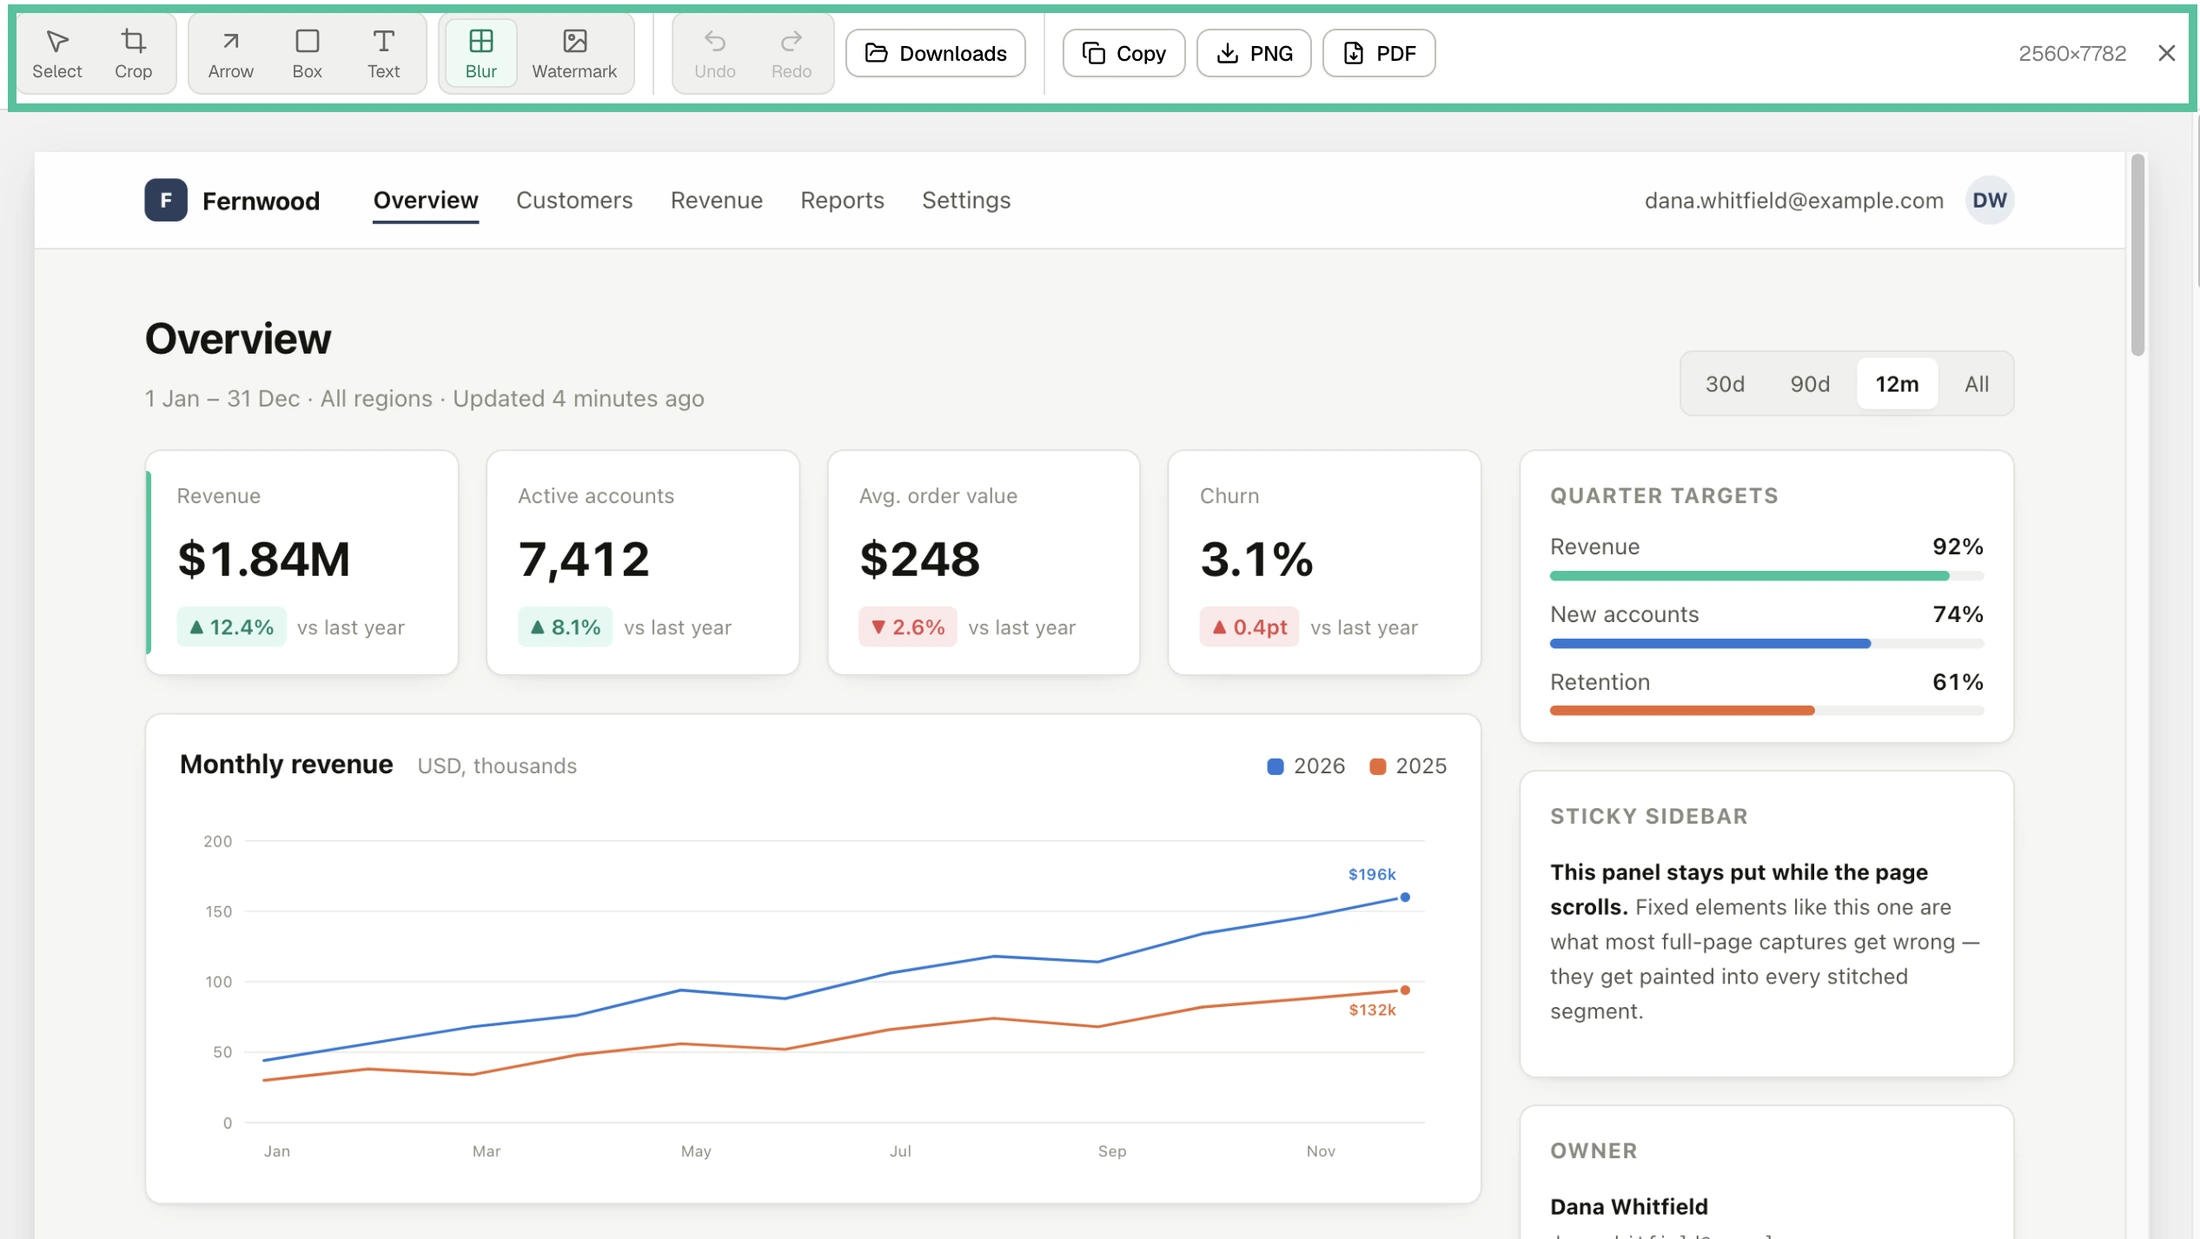Export the capture as PDF
This screenshot has width=2200, height=1239.
coord(1379,53)
